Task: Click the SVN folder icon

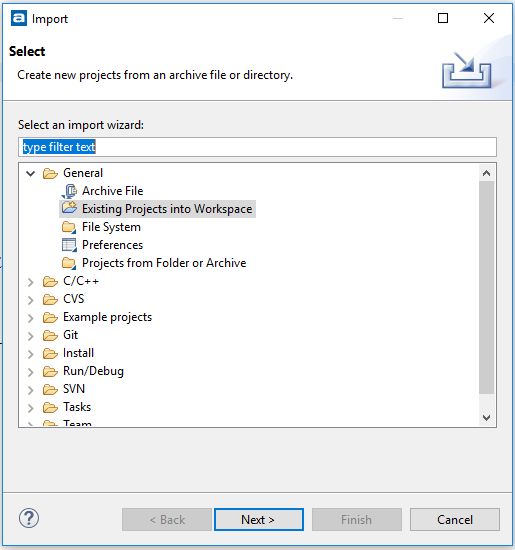Action: pyautogui.click(x=50, y=389)
